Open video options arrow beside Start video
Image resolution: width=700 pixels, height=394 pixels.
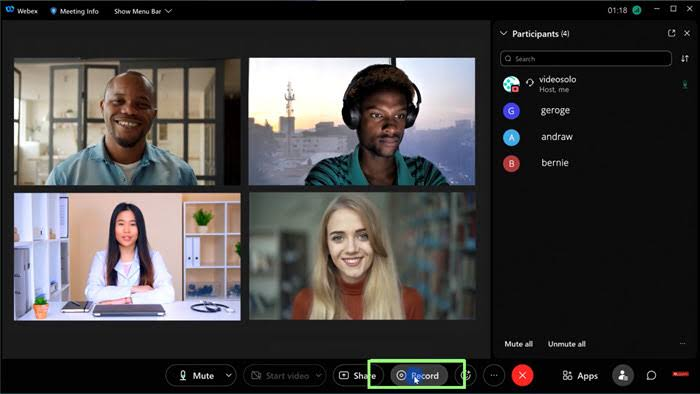click(x=319, y=376)
